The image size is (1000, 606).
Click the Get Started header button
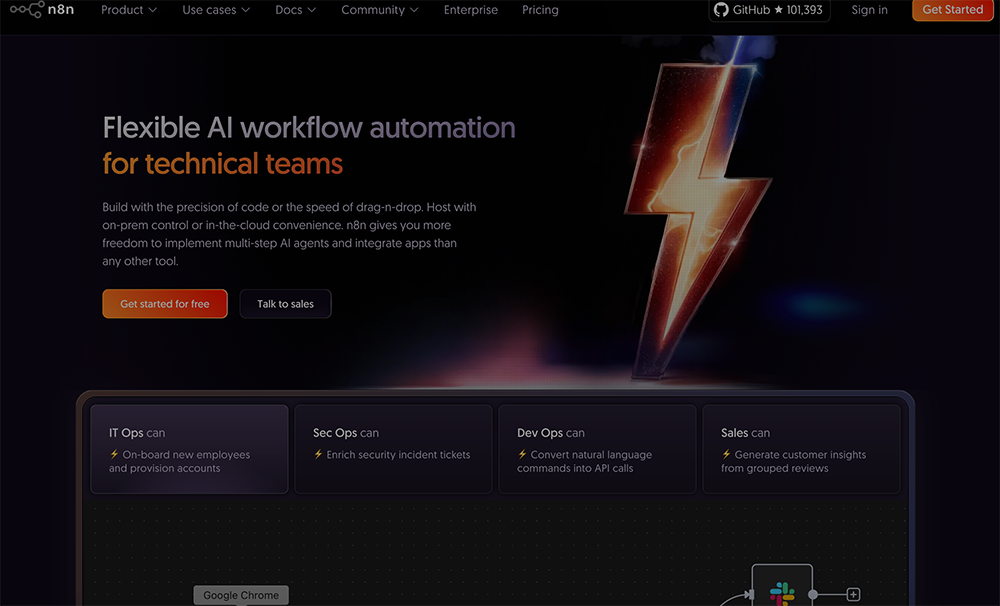pos(952,10)
